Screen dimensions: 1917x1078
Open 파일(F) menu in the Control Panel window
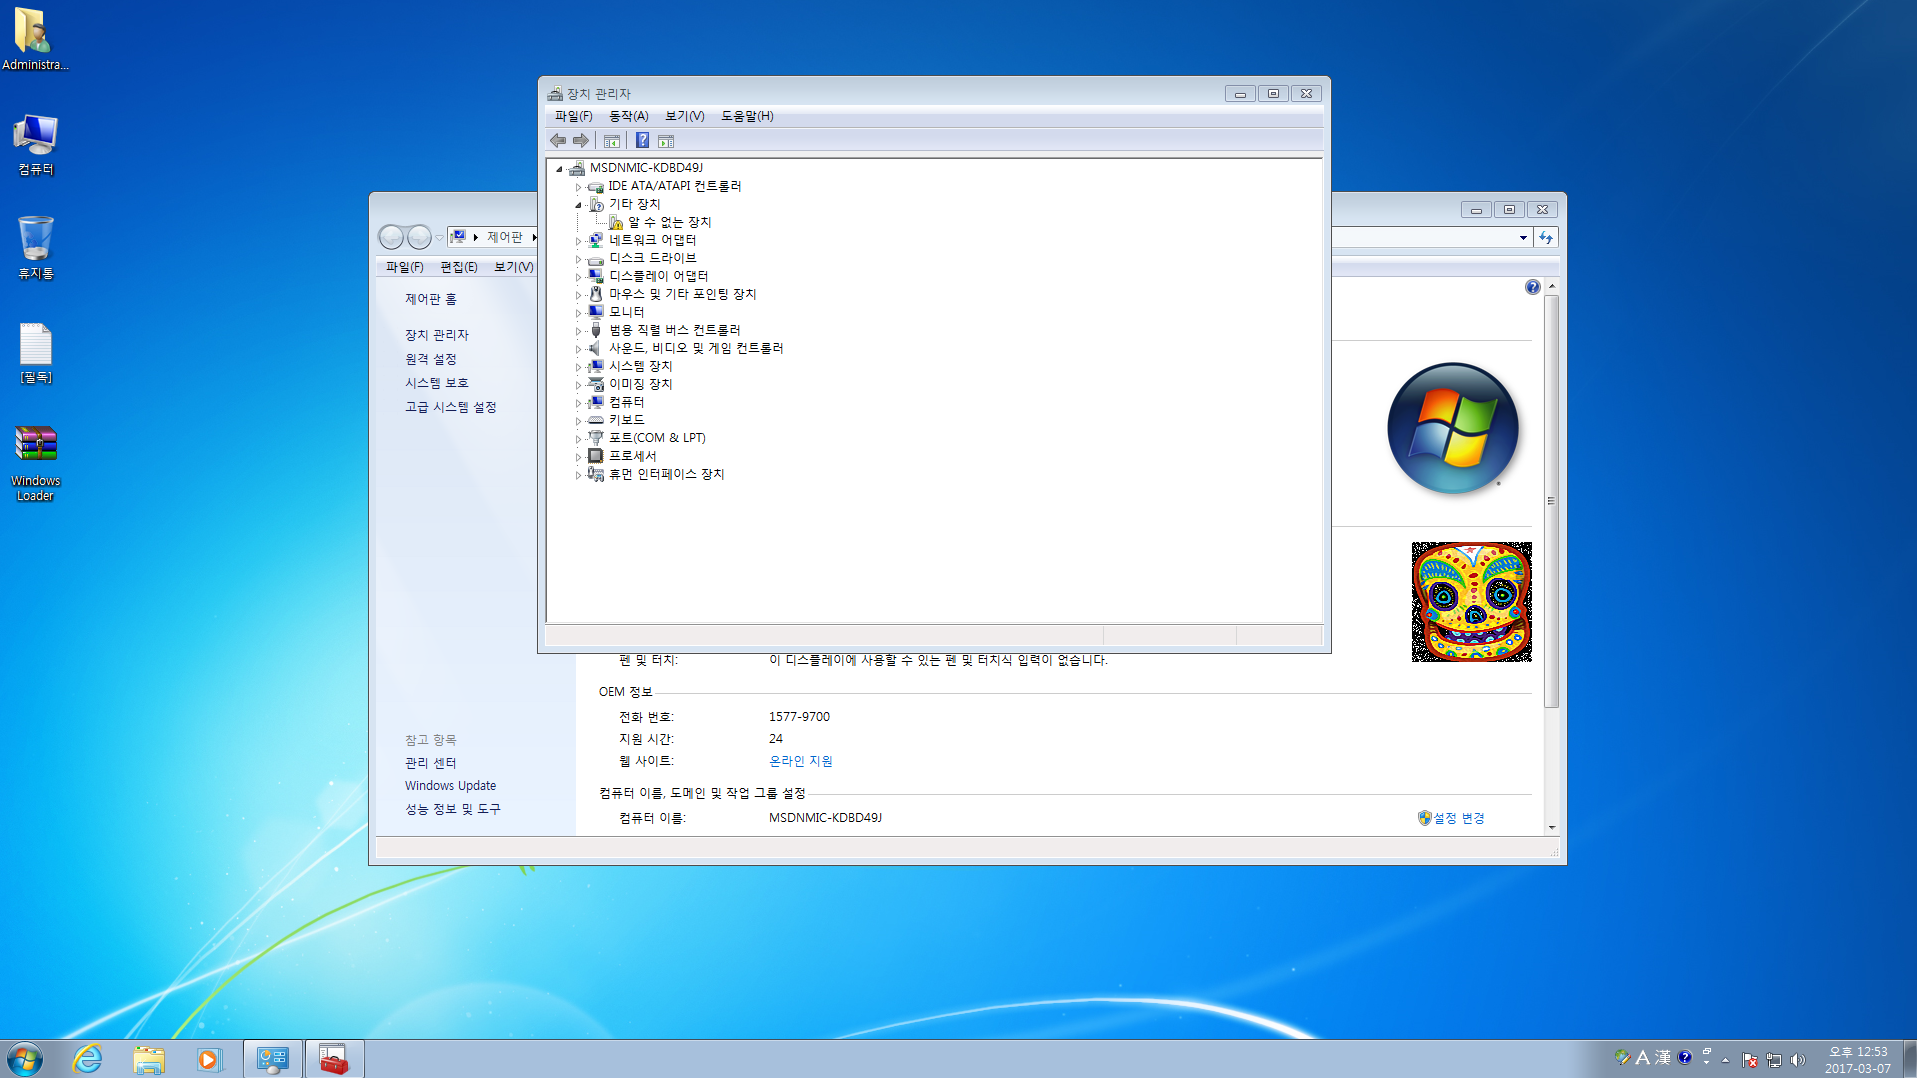pyautogui.click(x=405, y=267)
